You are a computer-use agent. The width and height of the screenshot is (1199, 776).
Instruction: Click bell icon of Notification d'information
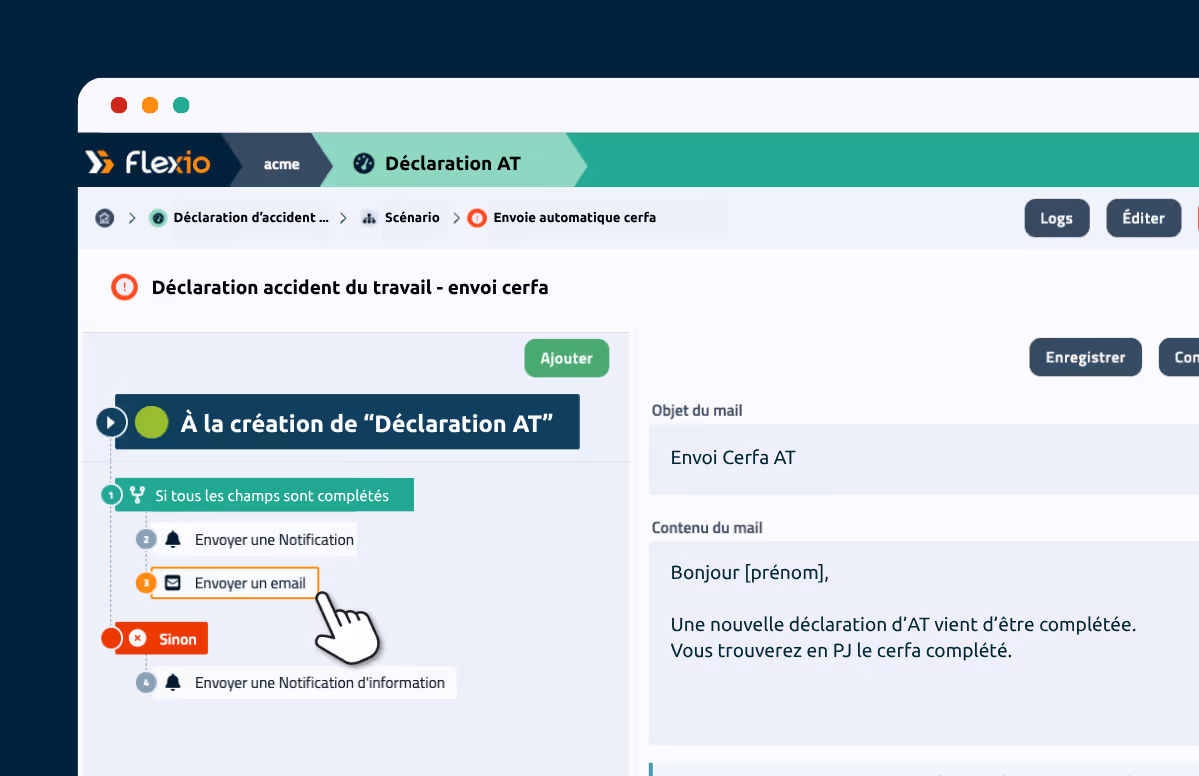point(174,683)
